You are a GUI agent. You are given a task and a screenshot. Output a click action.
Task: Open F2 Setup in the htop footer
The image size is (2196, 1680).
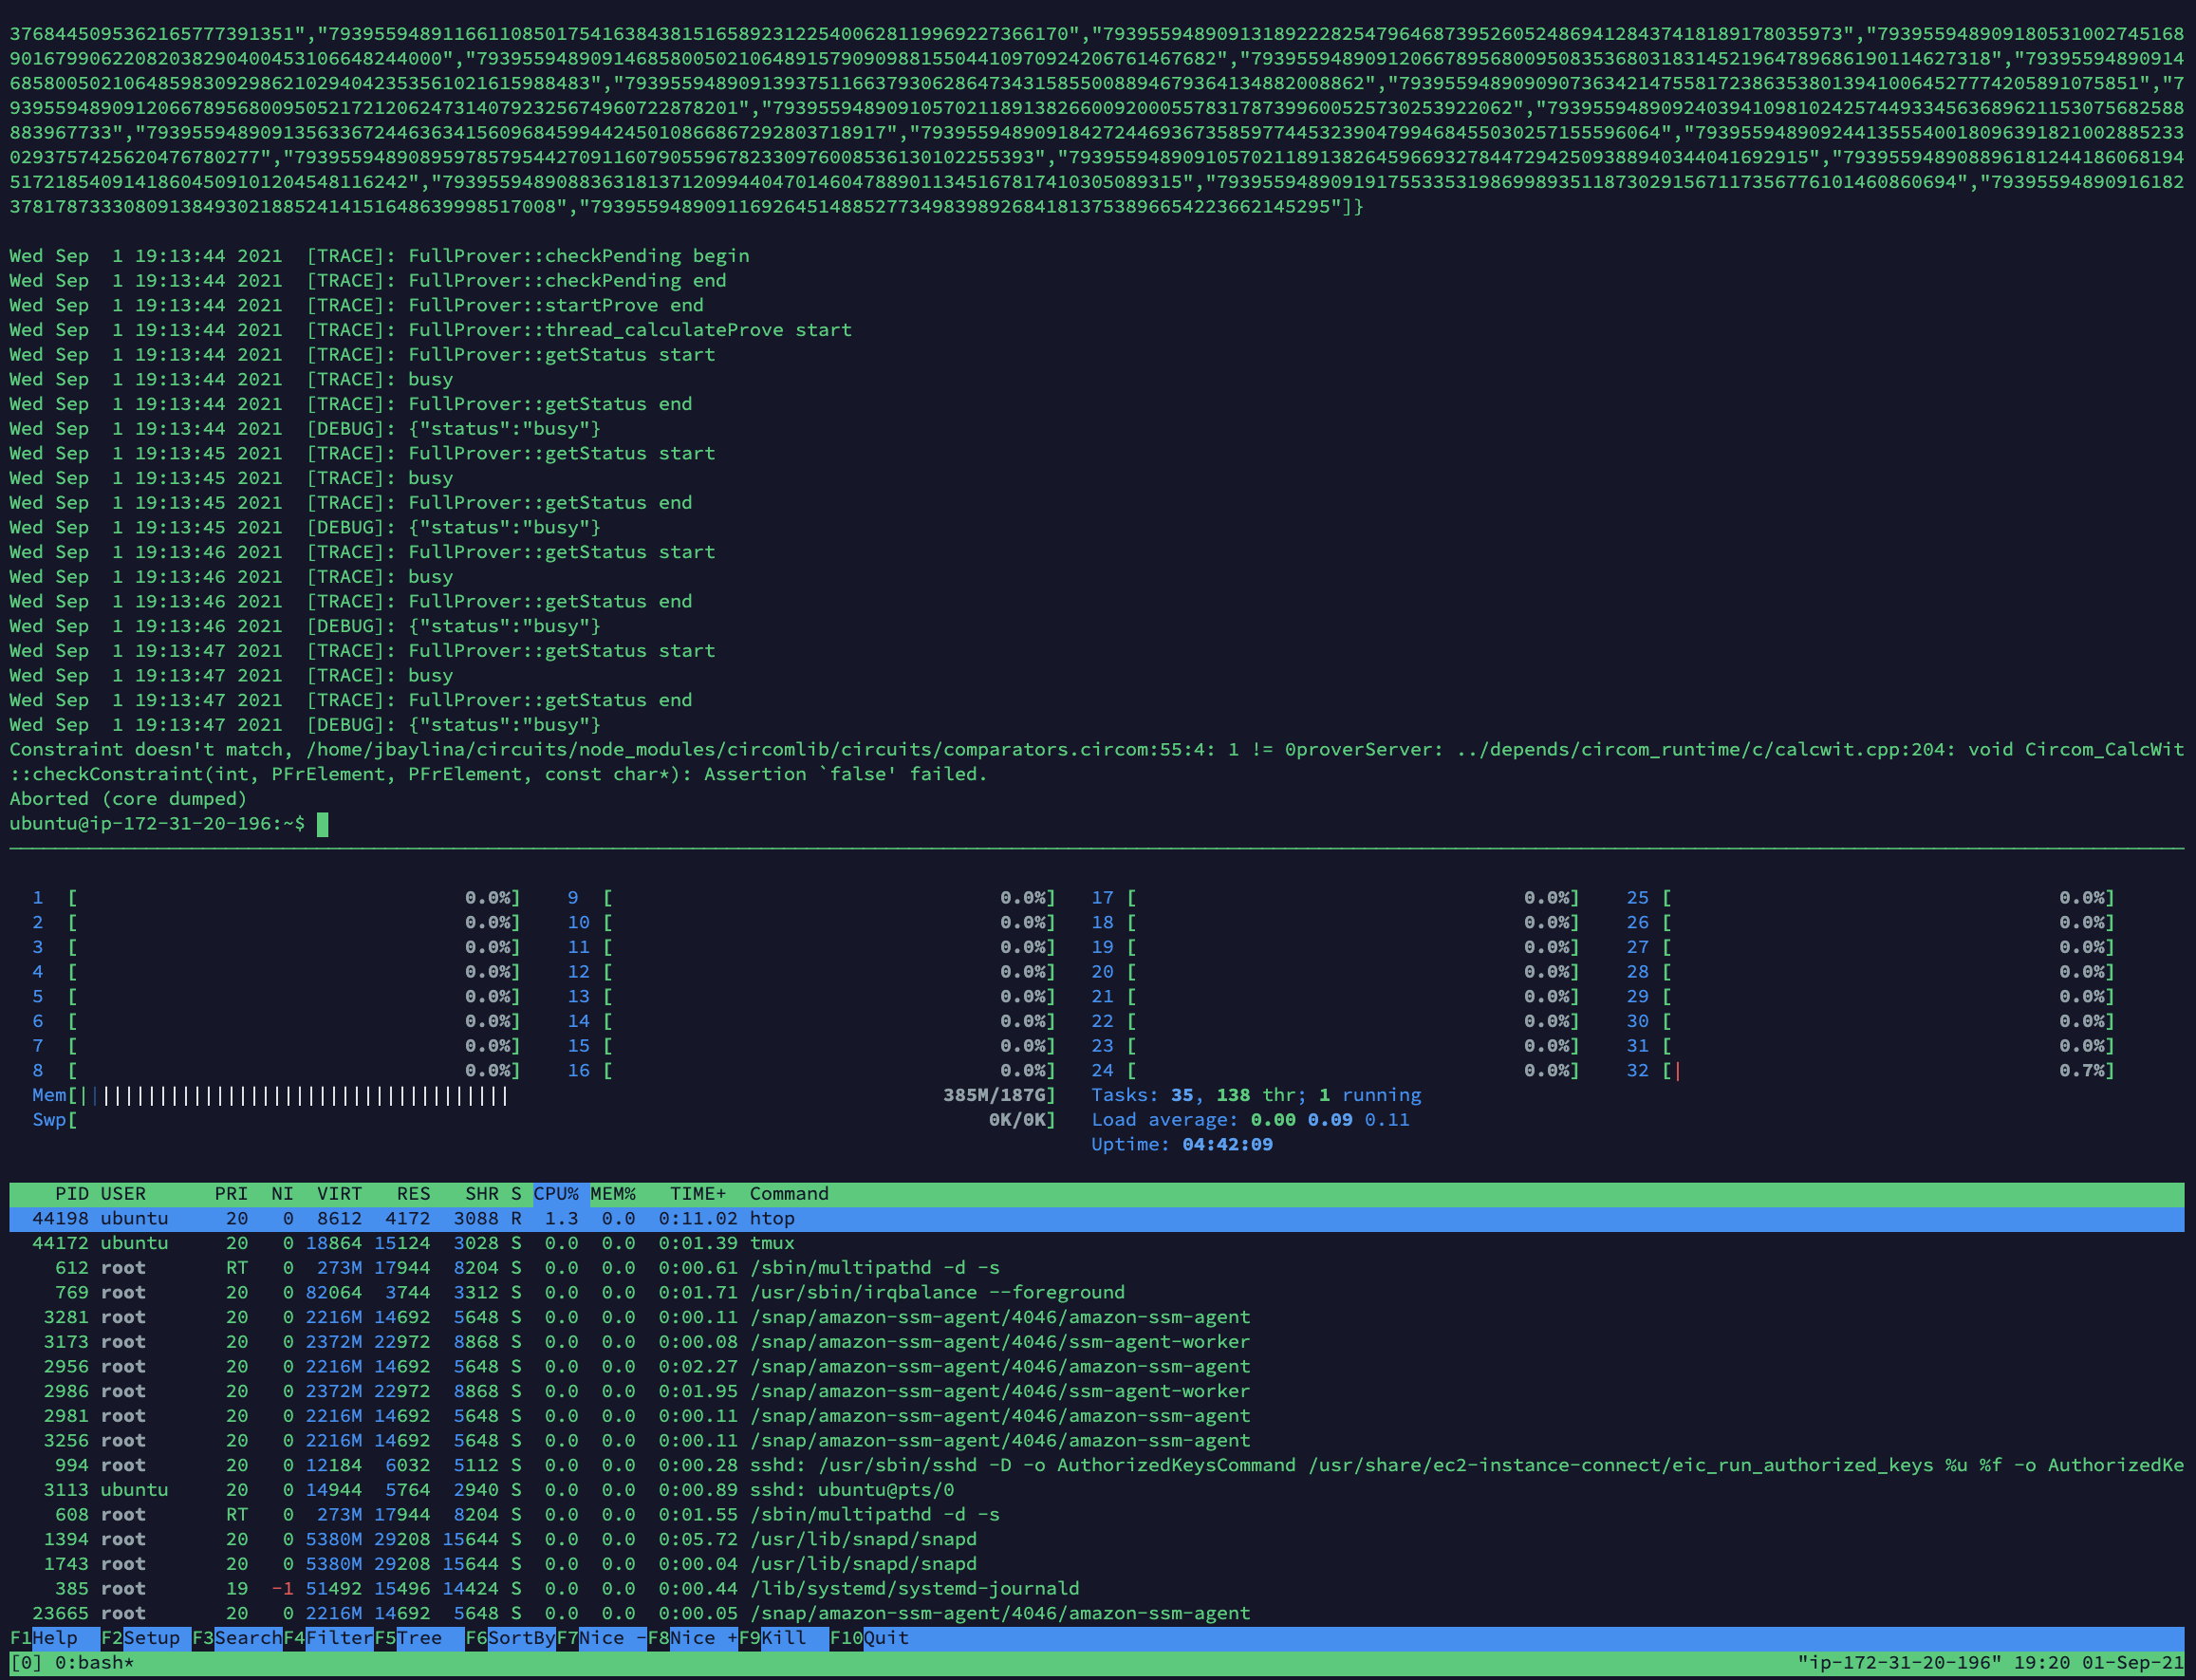146,1638
